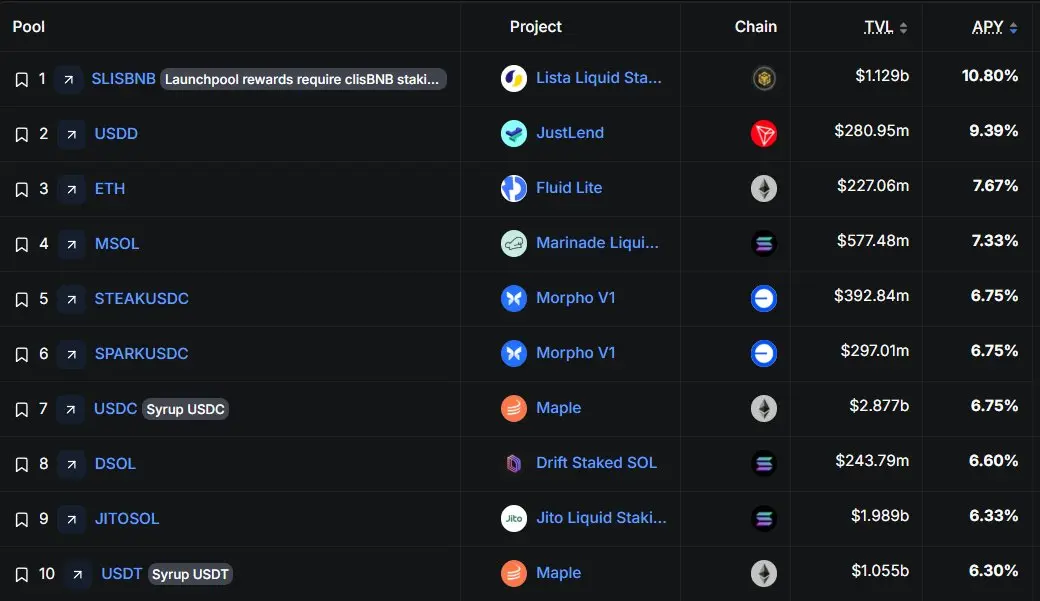The image size is (1040, 601).
Task: Bookmark the ETH pool row
Action: (21, 190)
